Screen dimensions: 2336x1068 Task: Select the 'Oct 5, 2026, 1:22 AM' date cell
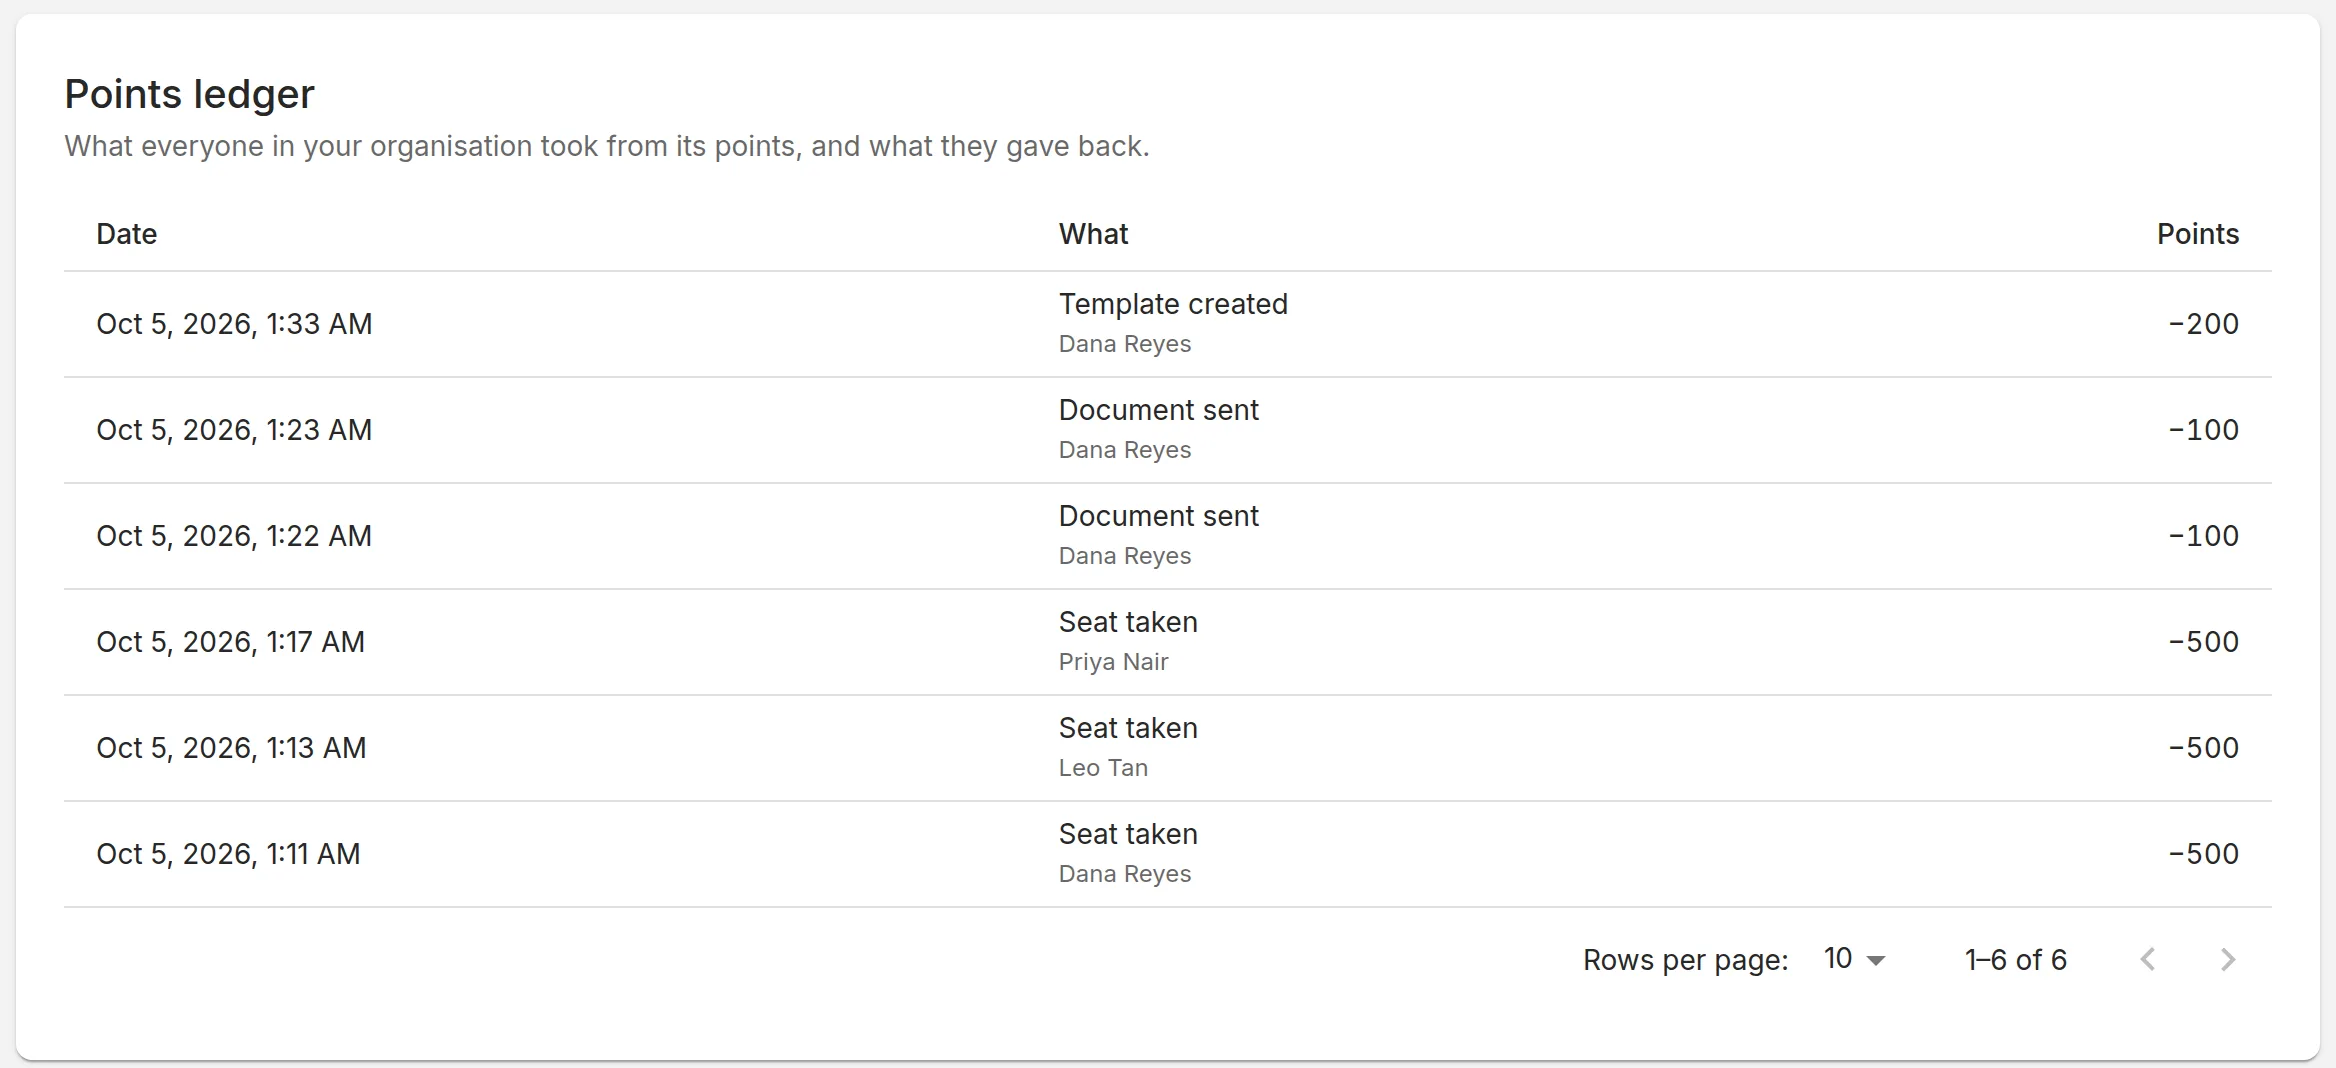[234, 536]
